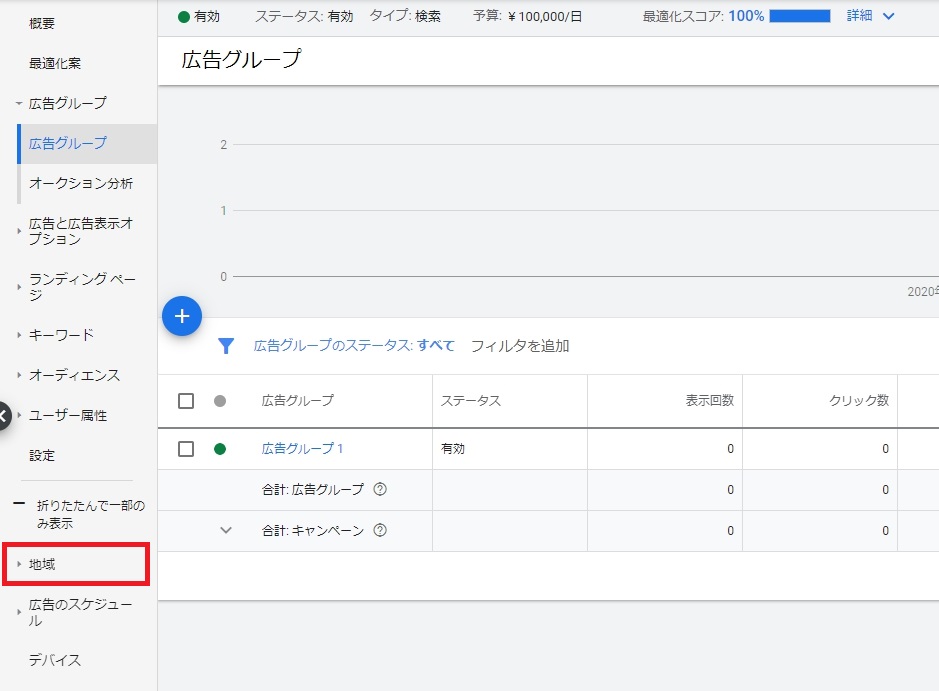Click the キーワード label in side menu
The width and height of the screenshot is (939, 691).
[62, 335]
